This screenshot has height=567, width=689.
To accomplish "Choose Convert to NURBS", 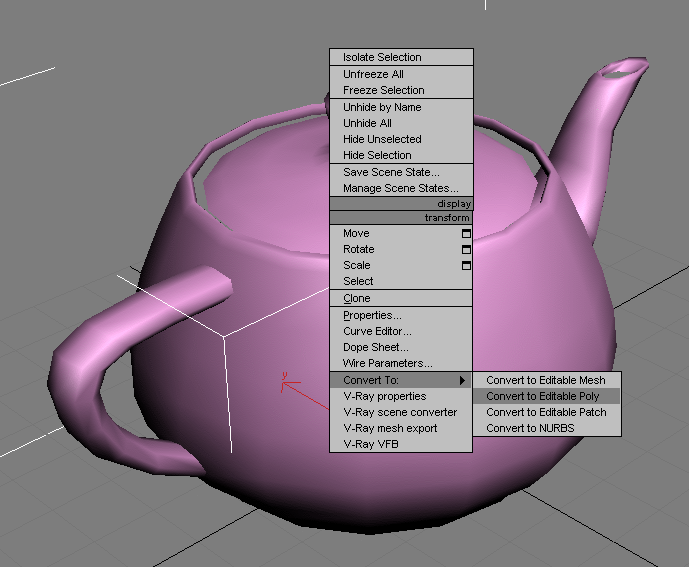I will pos(547,428).
